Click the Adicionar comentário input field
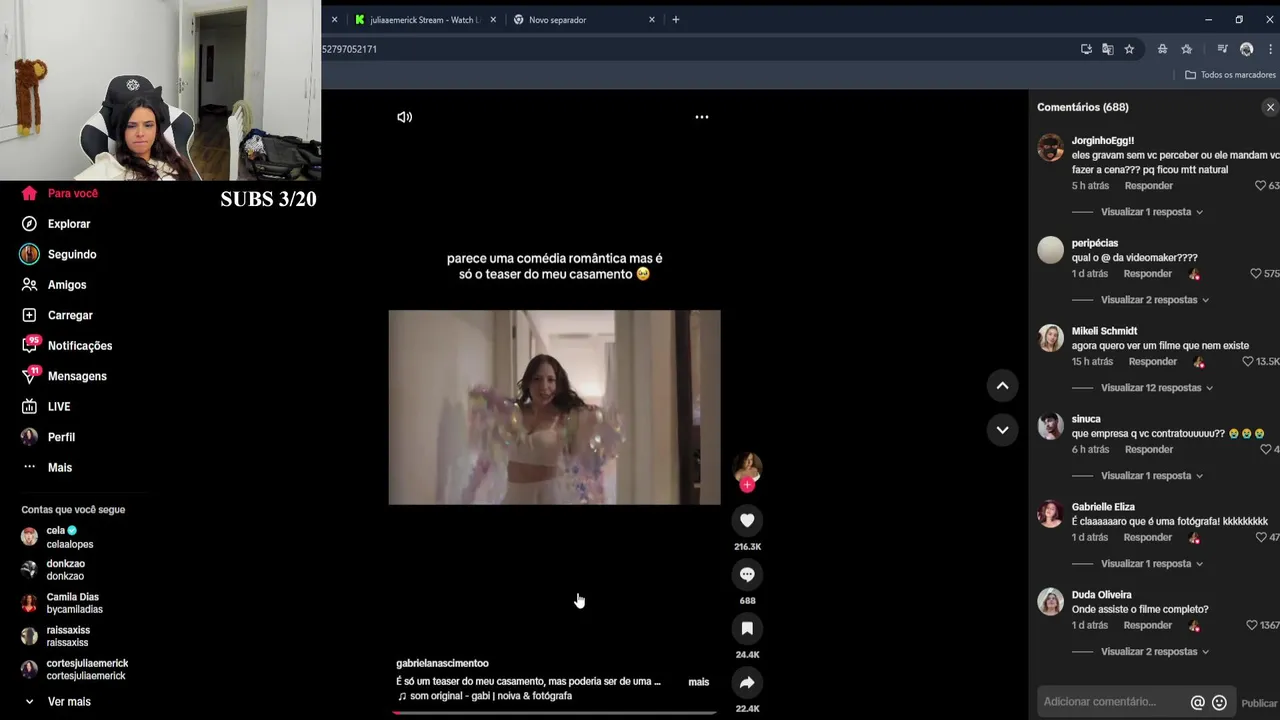 coord(1110,702)
